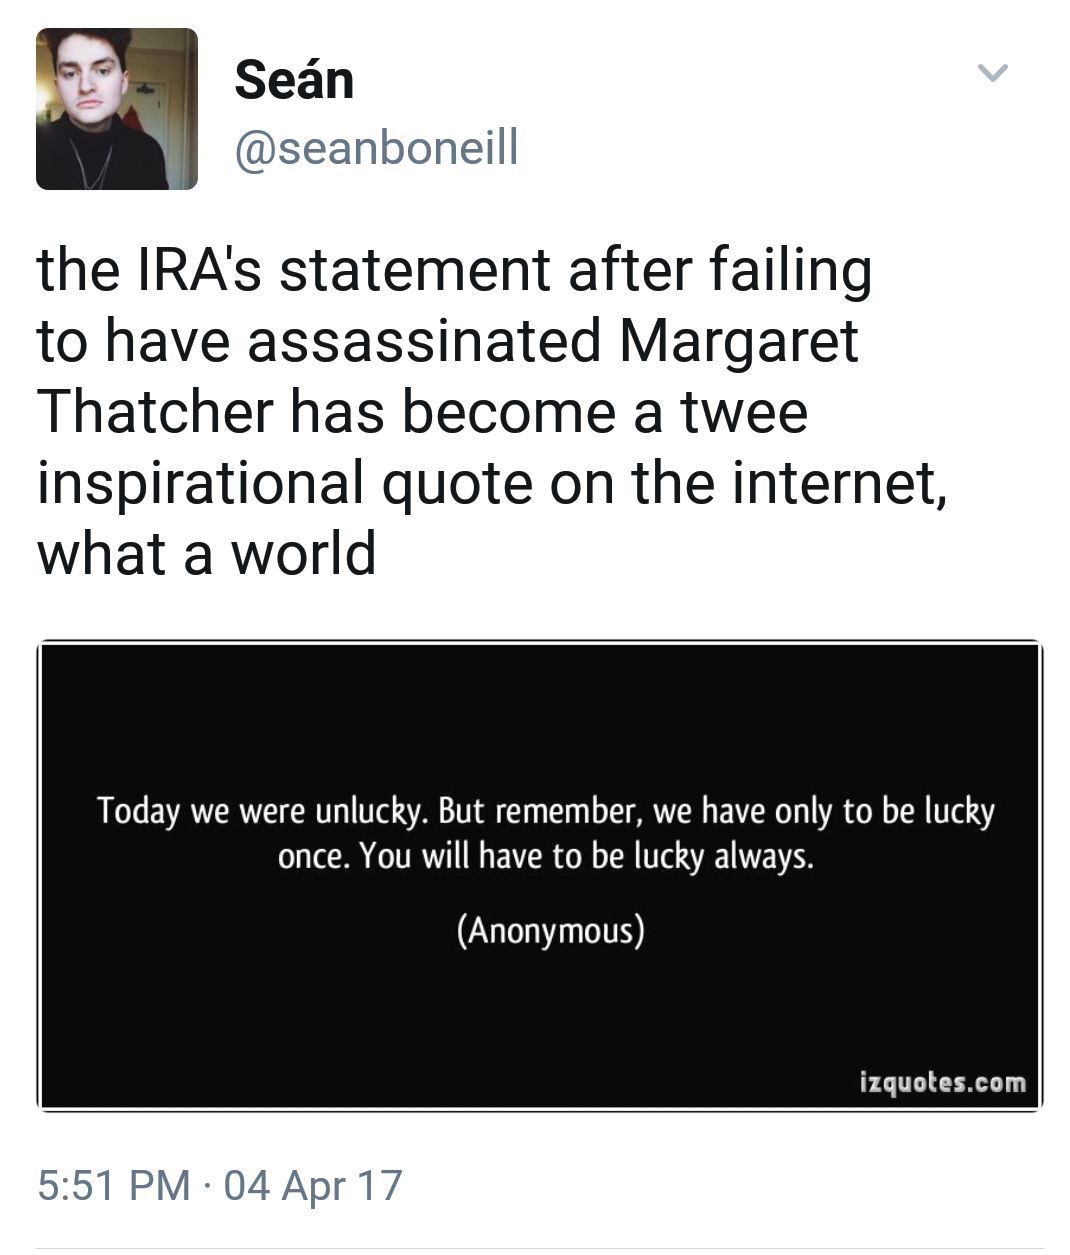Click the 04 Apr 17 date
Screen dimensions: 1070x1255
[x=313, y=1186]
